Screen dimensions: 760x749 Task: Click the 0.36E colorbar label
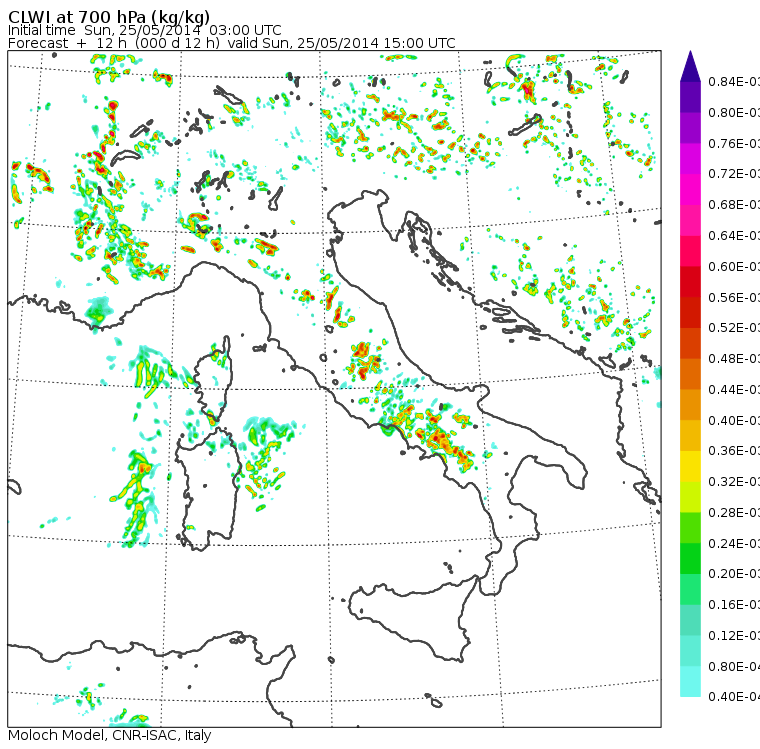(734, 451)
